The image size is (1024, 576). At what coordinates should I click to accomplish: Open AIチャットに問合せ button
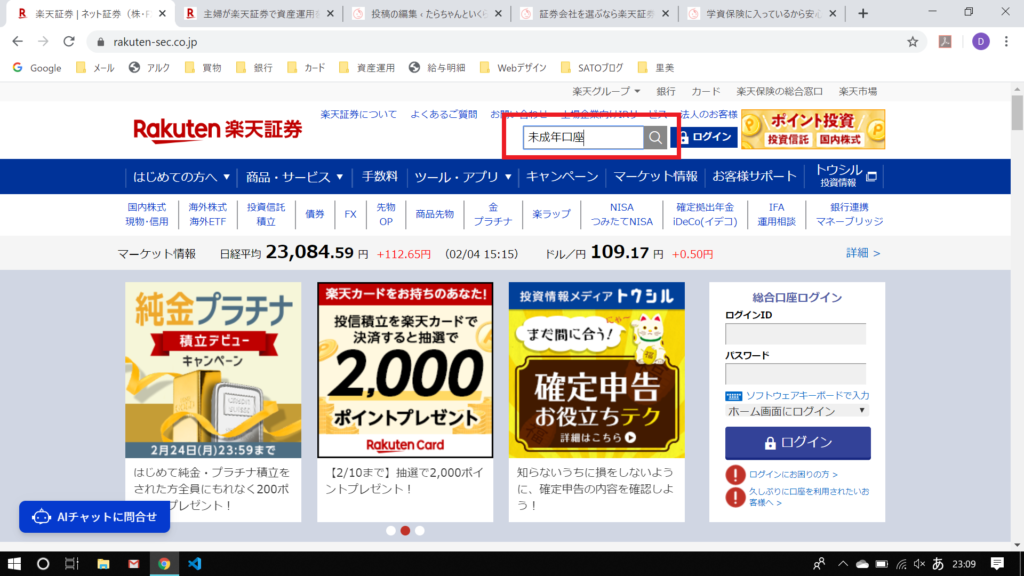pos(95,517)
